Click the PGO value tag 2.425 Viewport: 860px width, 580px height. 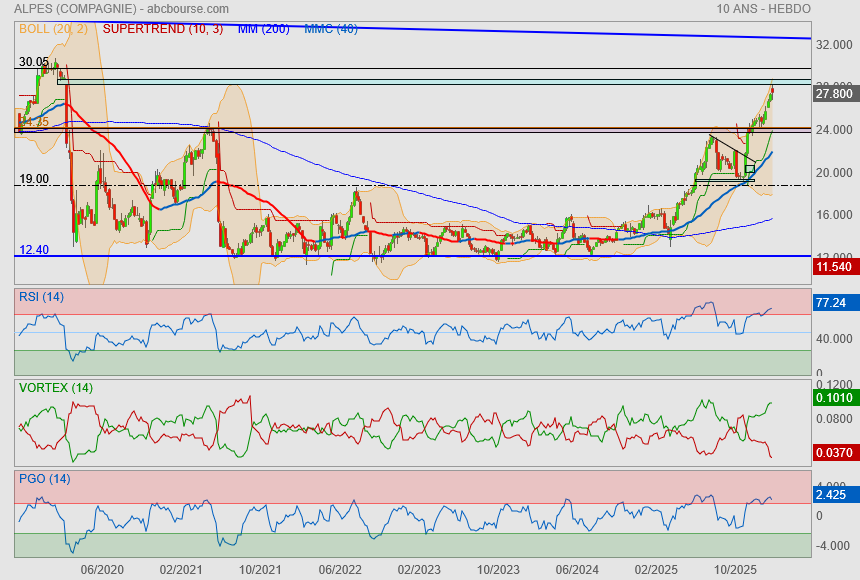pyautogui.click(x=834, y=494)
